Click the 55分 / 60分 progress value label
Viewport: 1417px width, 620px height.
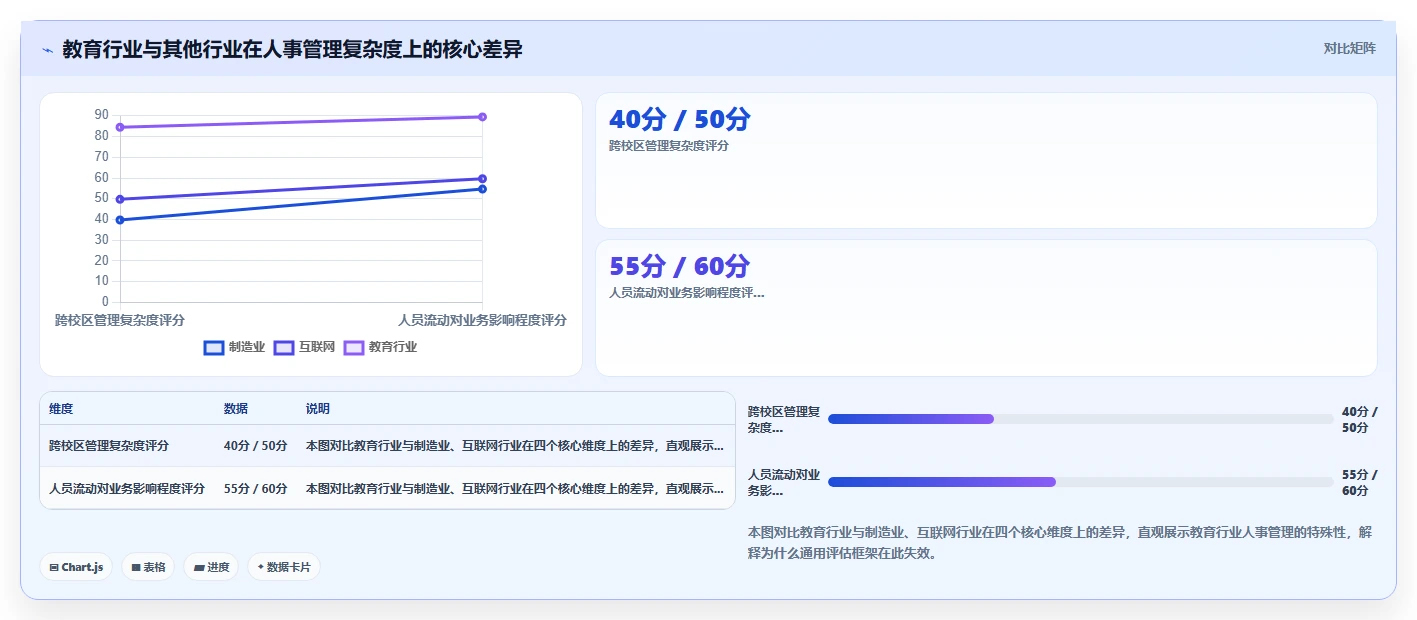1360,482
